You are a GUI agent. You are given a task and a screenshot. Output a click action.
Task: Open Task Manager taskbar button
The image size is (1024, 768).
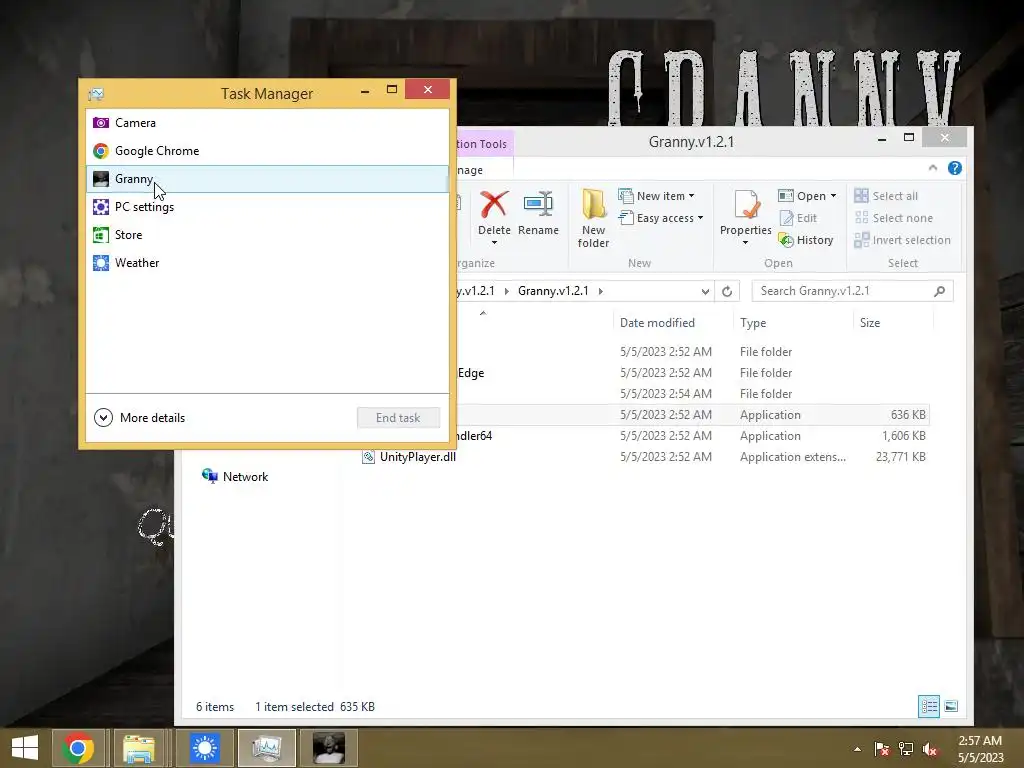[266, 748]
